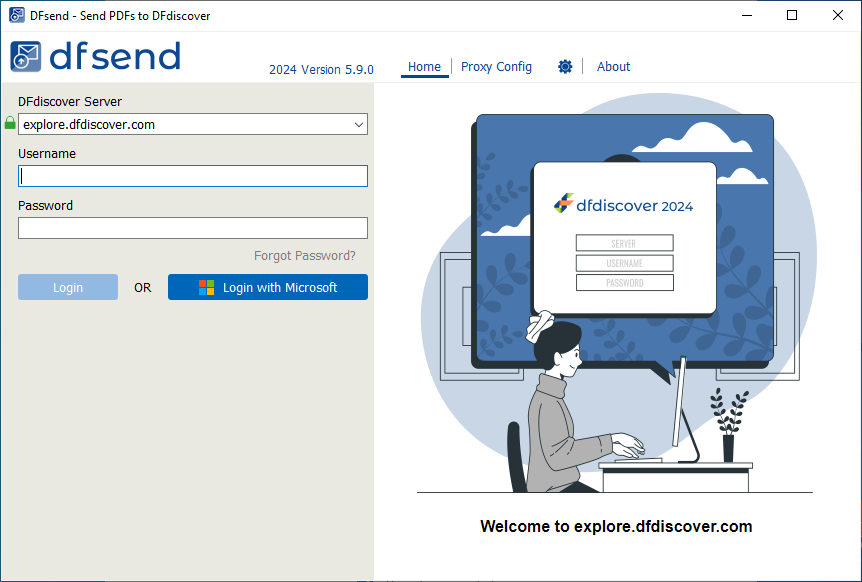Viewport: 862px width, 582px height.
Task: Click the explore.dfdiscover.com server field
Action: tap(193, 124)
